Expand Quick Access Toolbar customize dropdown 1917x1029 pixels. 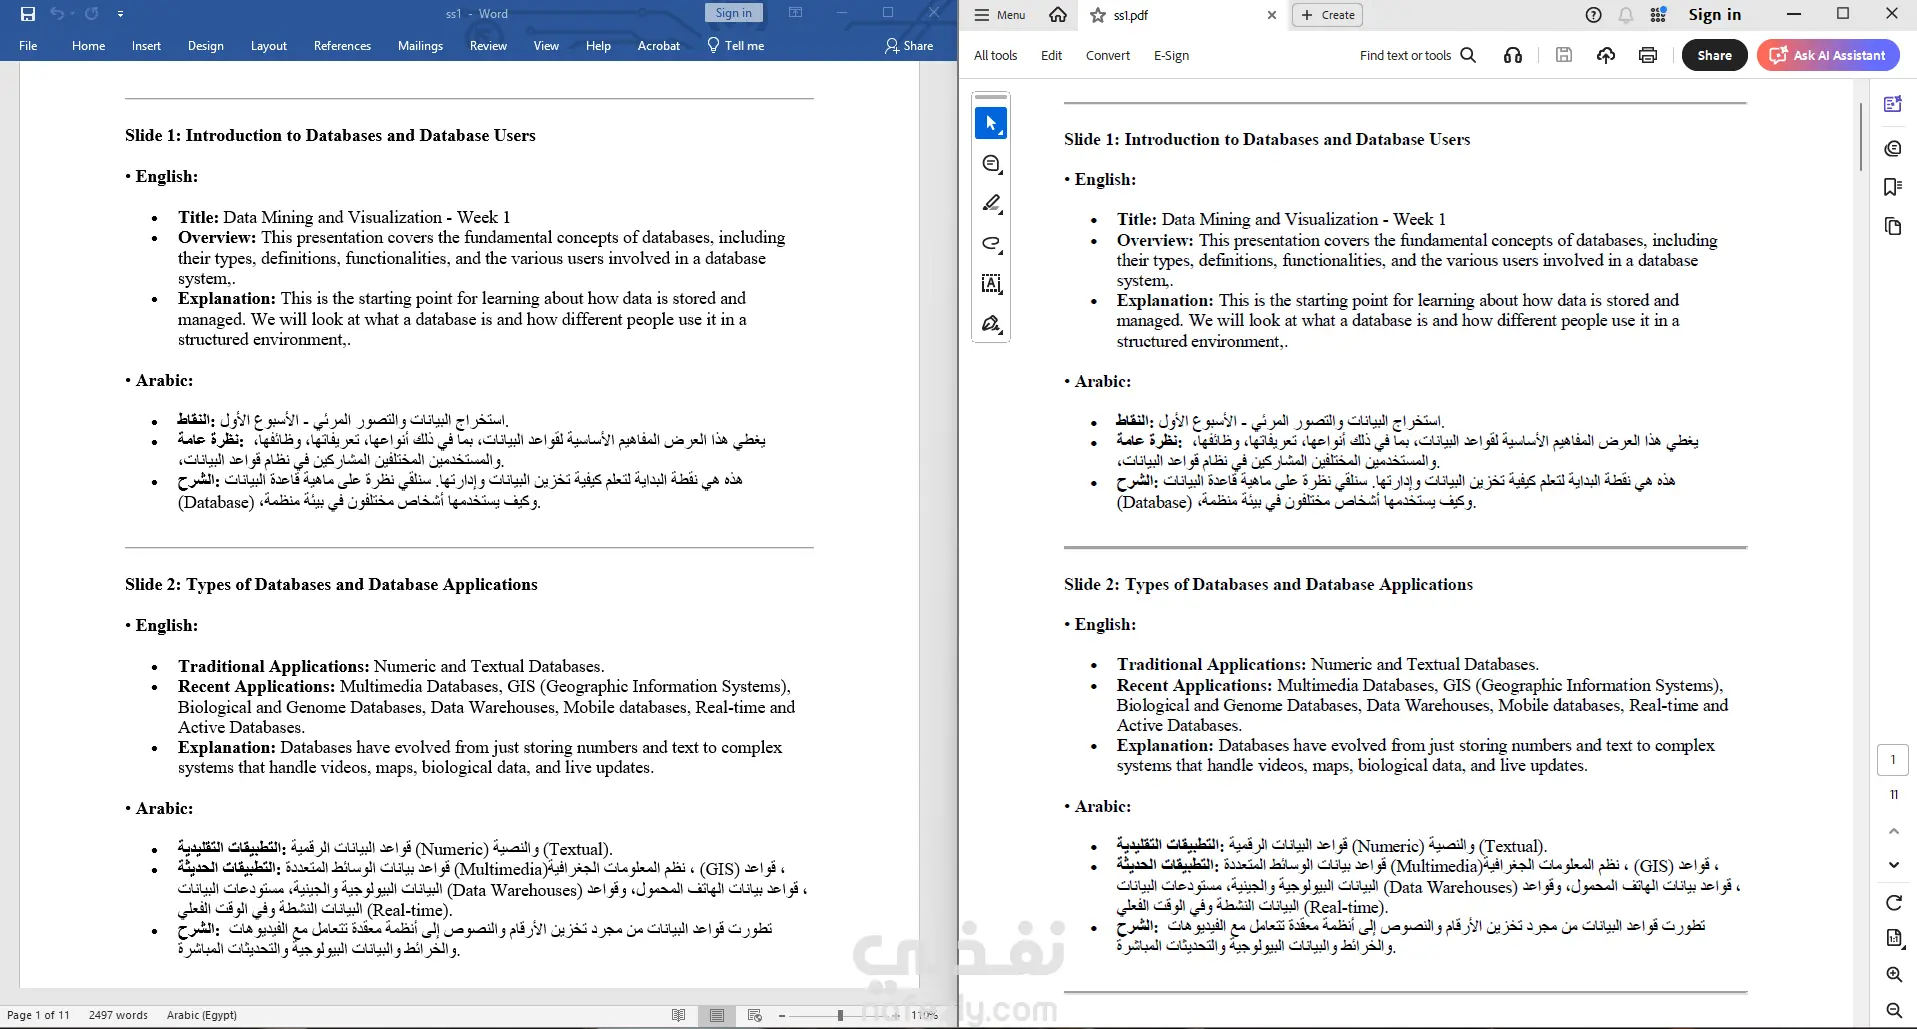pyautogui.click(x=120, y=14)
